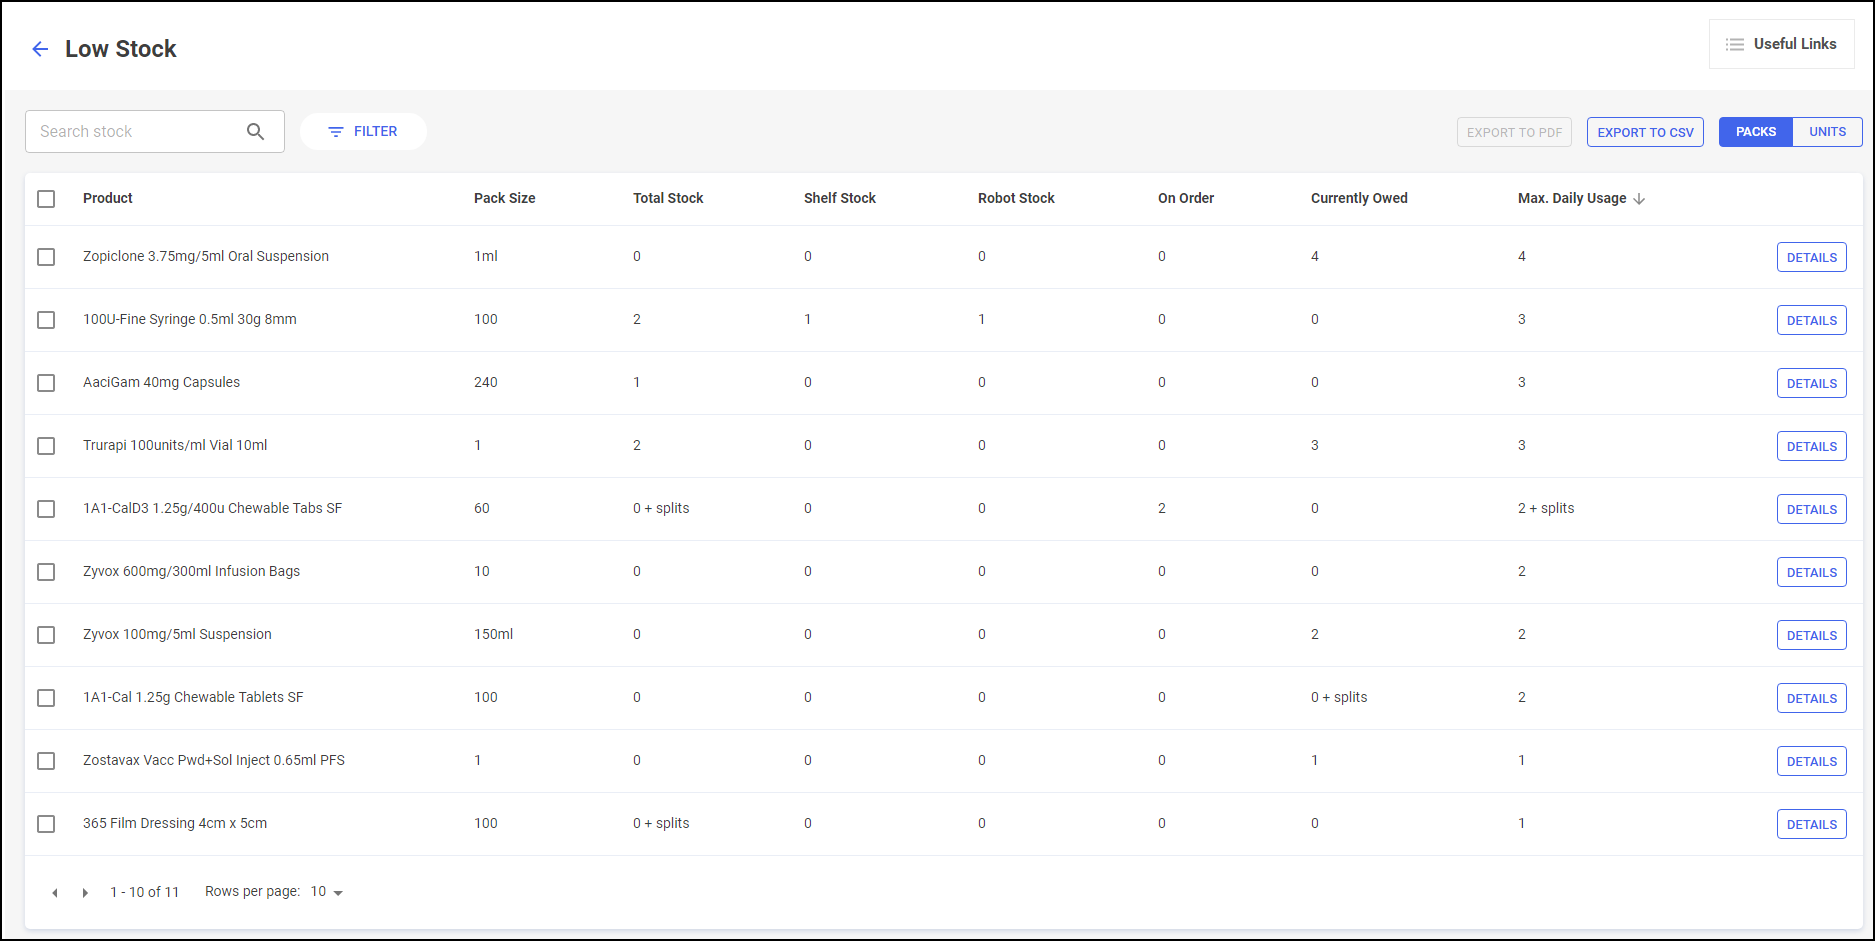Screen dimensions: 1875x941
Task: Open the Filter options
Action: [363, 132]
